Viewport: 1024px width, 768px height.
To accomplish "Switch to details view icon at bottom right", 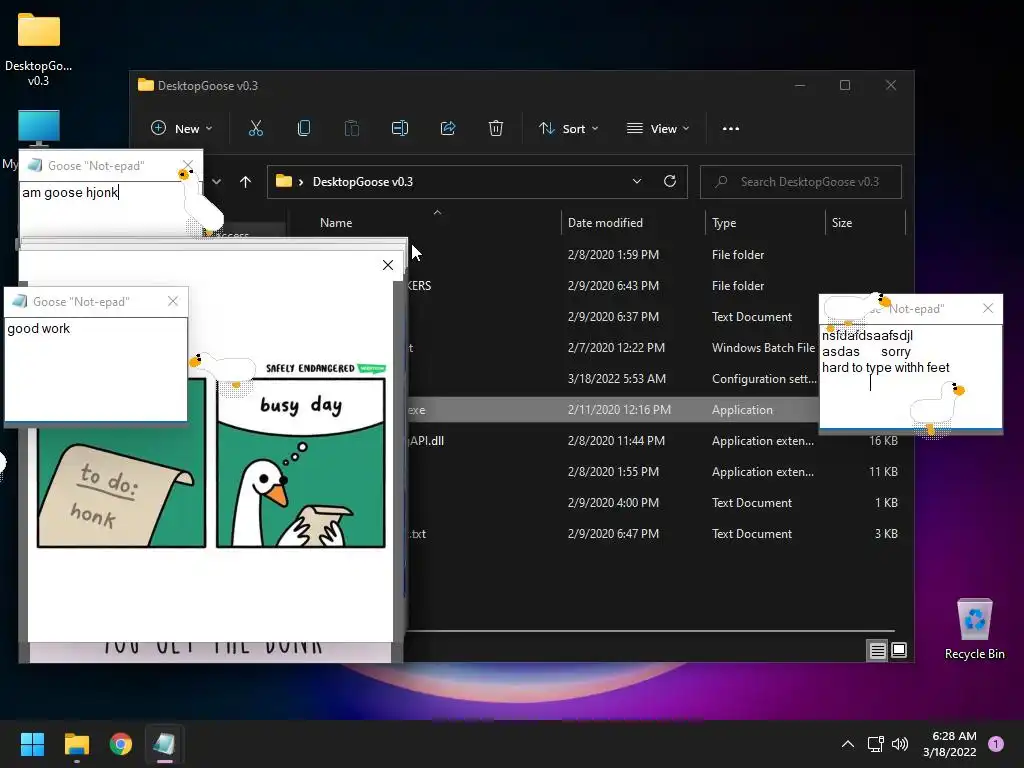I will (x=877, y=650).
